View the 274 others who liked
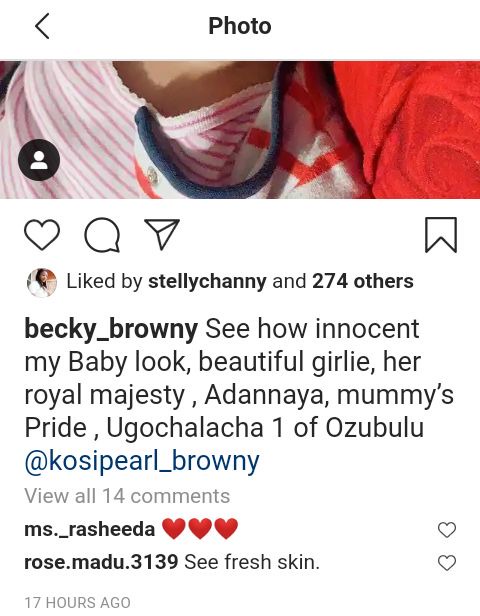Screen dimensions: 480x616 [363, 281]
